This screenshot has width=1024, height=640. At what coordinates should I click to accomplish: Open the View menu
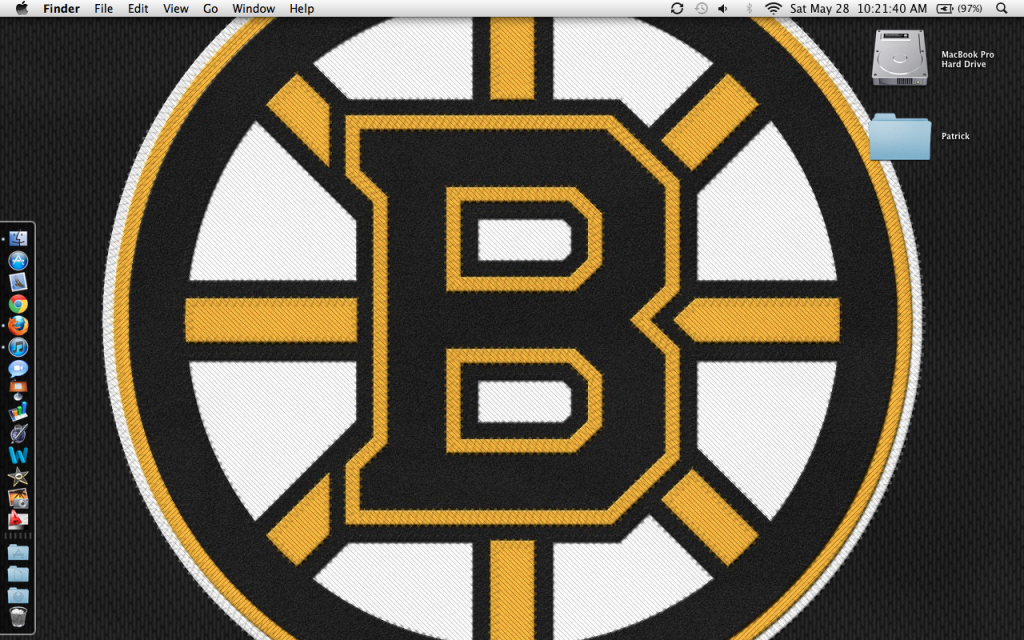176,8
